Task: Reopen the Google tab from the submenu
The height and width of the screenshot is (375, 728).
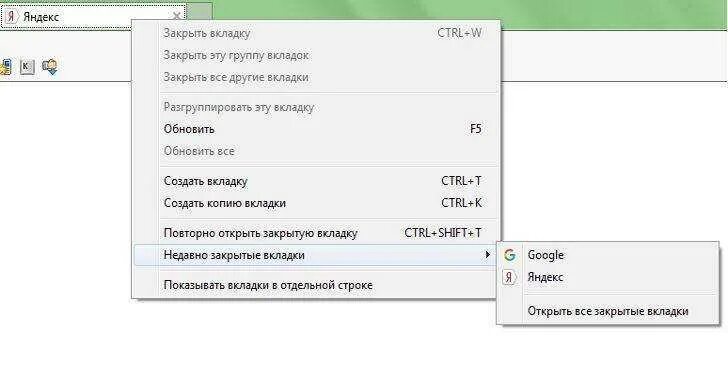Action: point(609,255)
